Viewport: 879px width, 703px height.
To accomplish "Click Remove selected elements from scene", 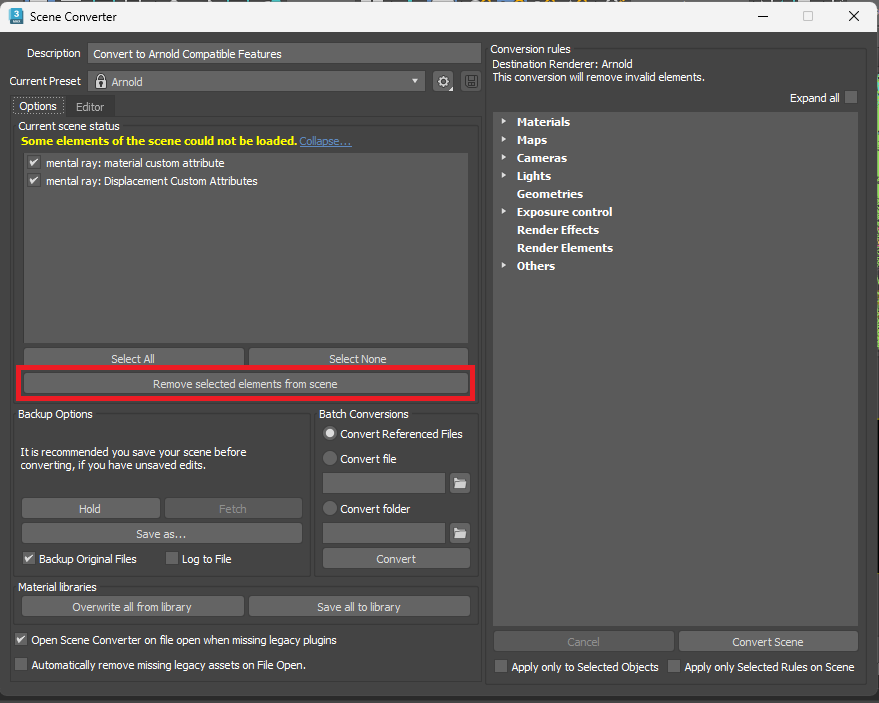I will (x=245, y=383).
